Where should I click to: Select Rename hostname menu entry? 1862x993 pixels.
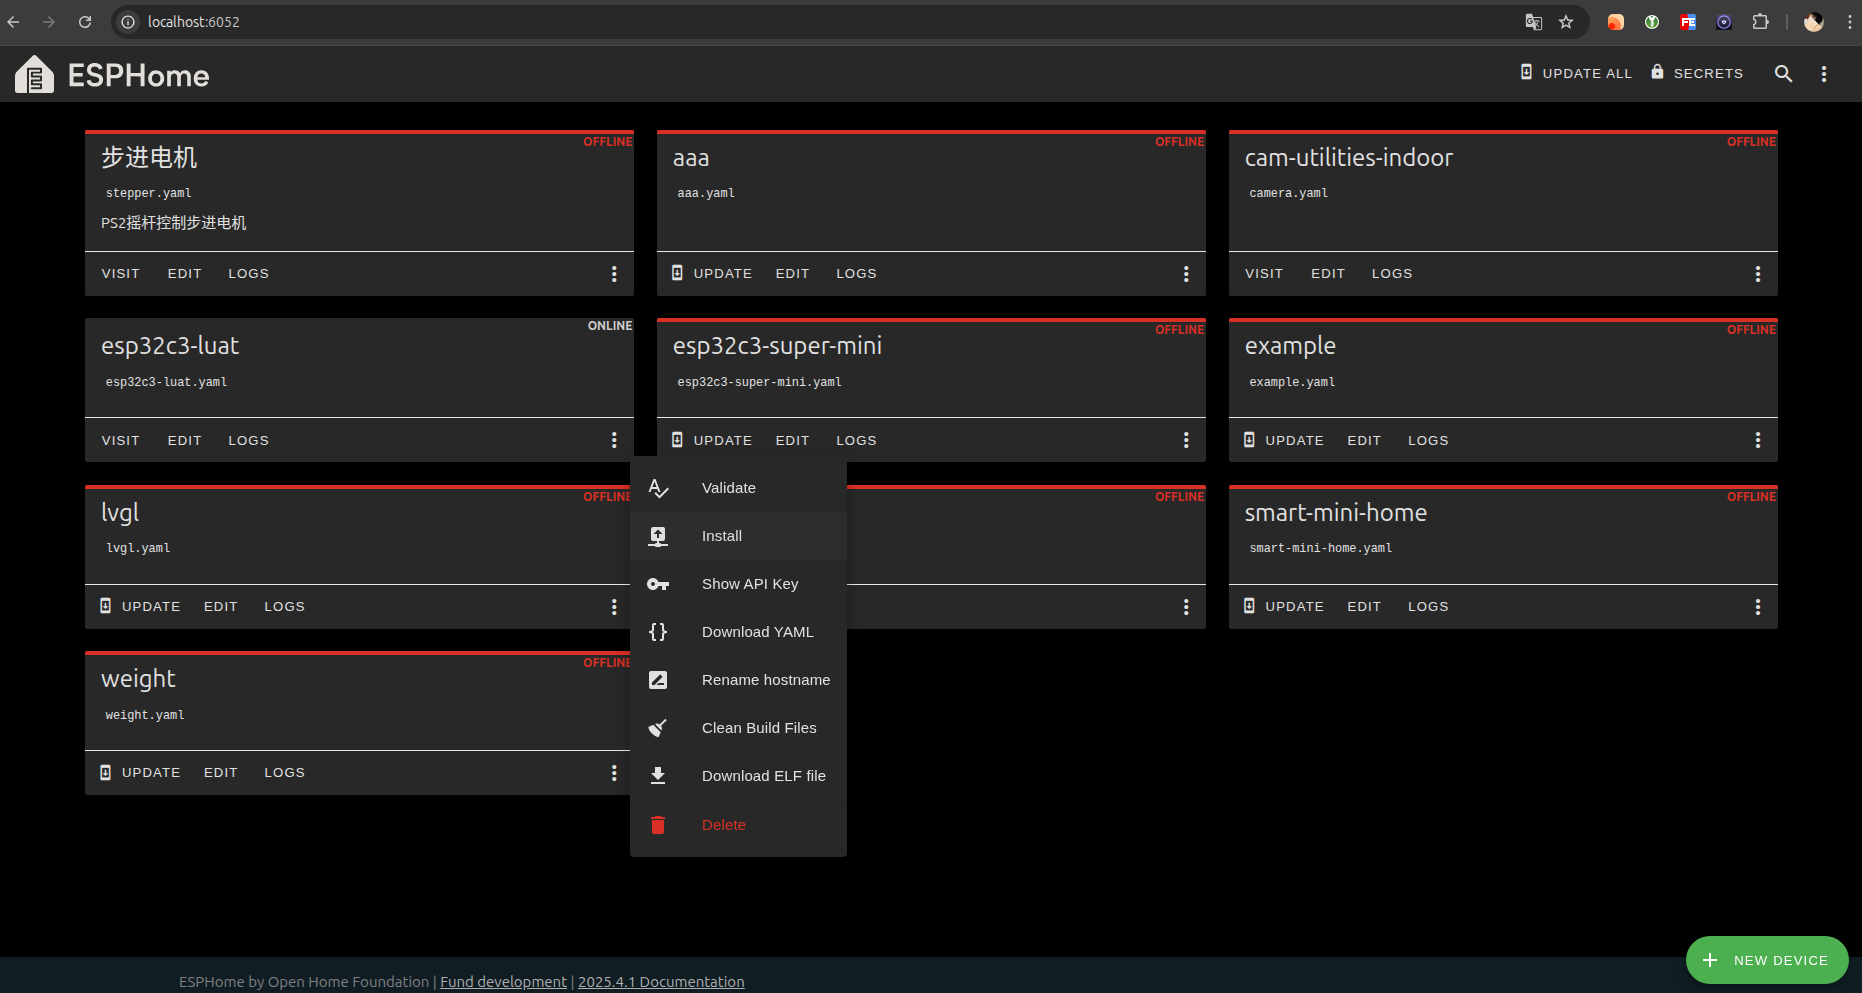pyautogui.click(x=738, y=680)
